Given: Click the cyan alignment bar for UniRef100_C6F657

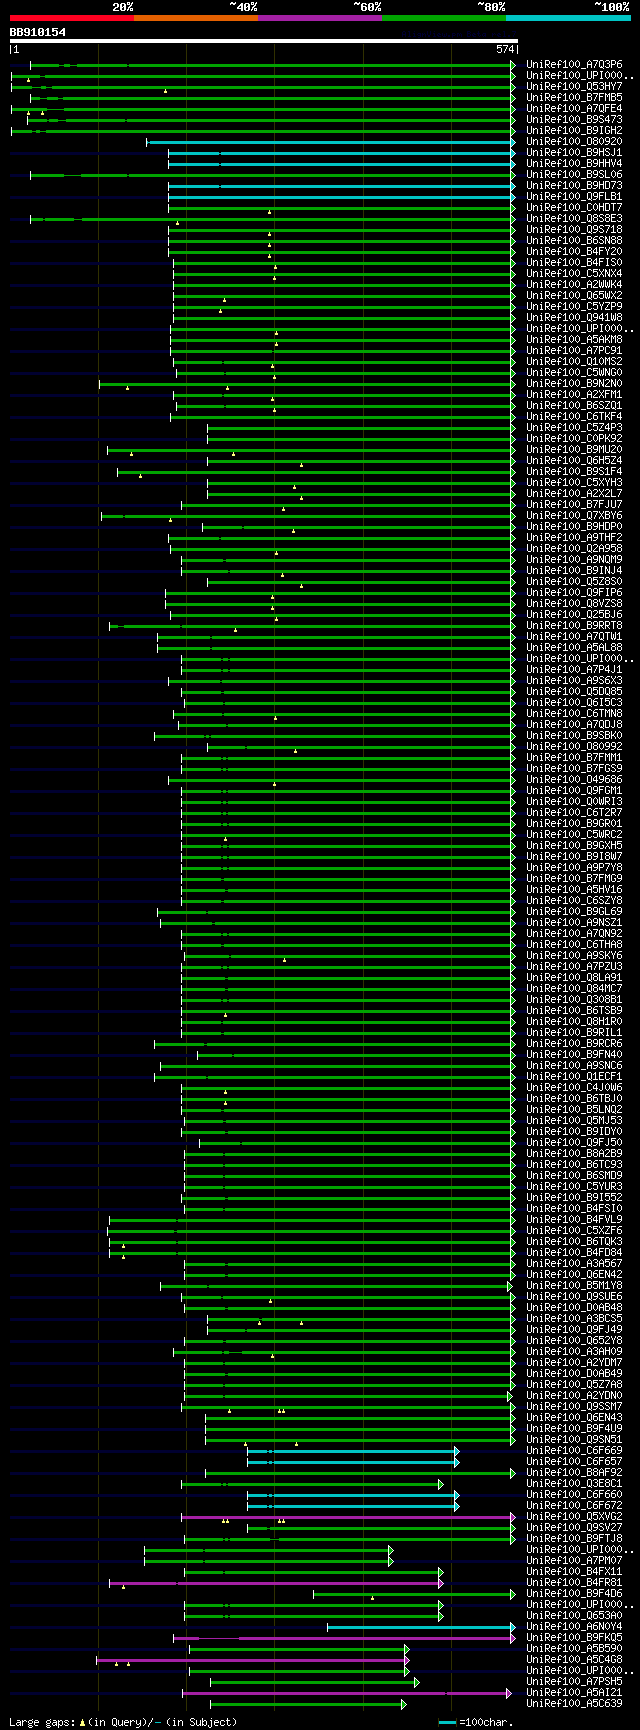Looking at the screenshot, I should (x=353, y=1462).
